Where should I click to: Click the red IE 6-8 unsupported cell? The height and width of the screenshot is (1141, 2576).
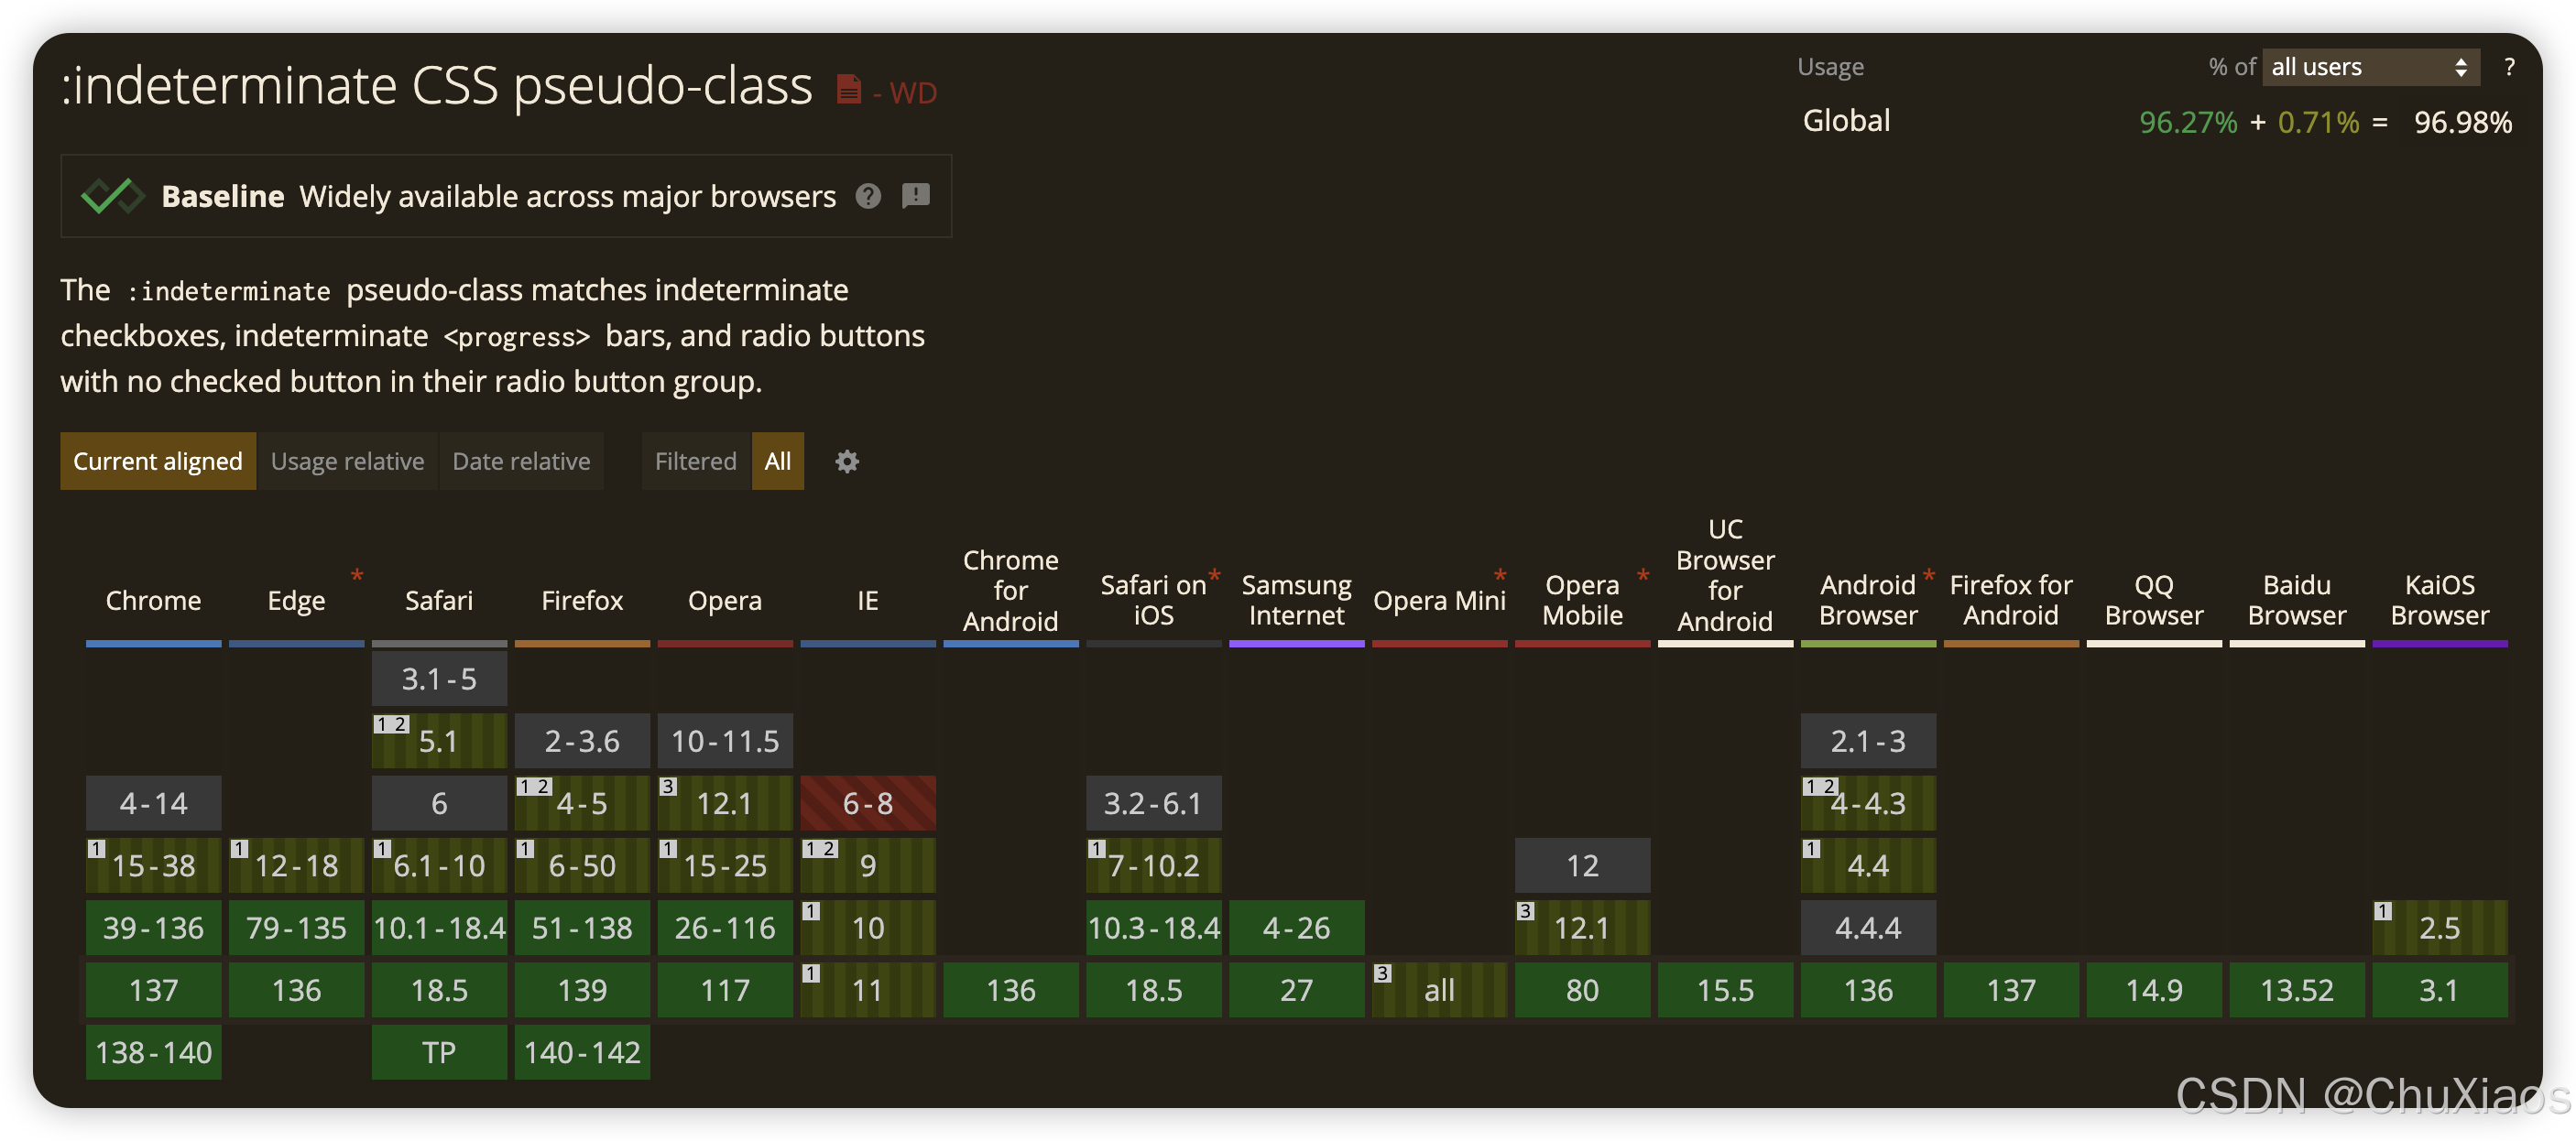click(x=867, y=803)
